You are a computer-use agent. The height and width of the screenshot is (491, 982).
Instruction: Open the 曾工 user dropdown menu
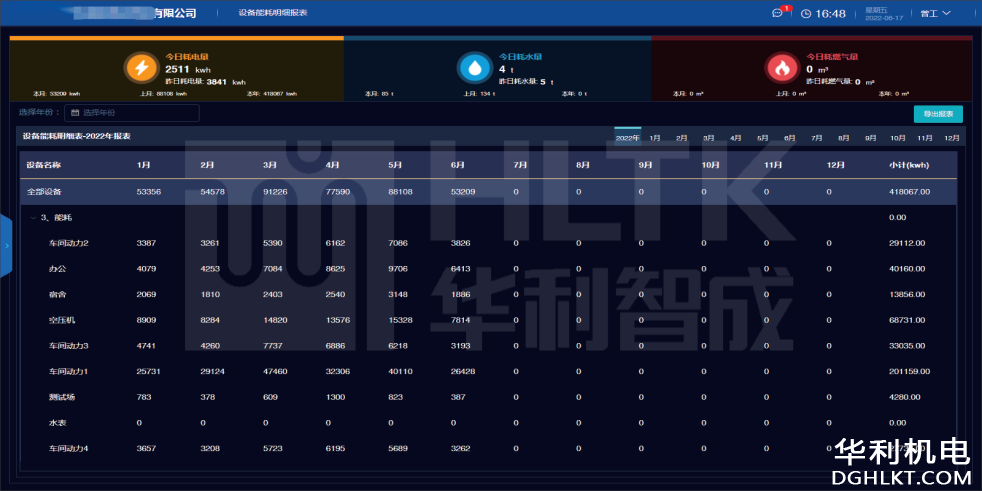pyautogui.click(x=935, y=14)
